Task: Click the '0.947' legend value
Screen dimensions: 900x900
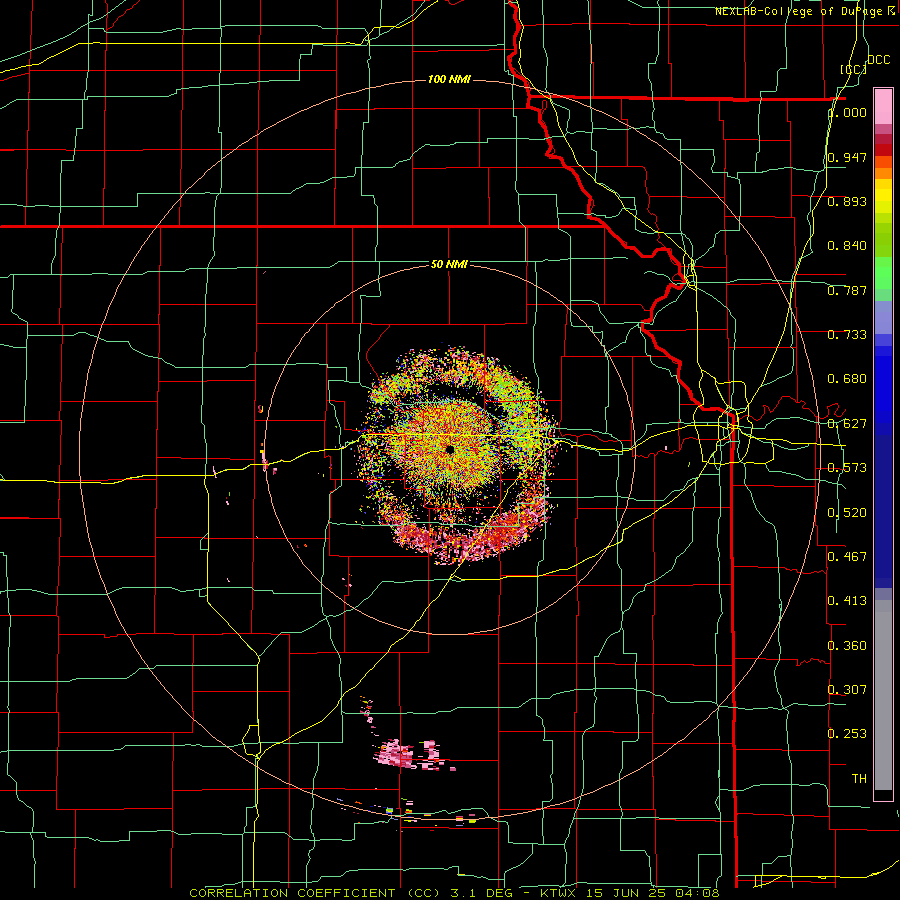Action: coord(847,157)
